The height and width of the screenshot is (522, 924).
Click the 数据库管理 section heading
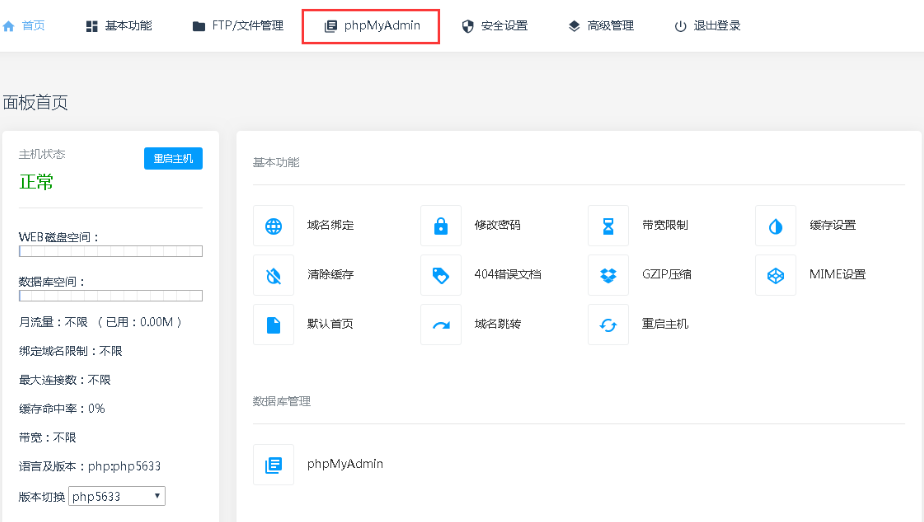(x=282, y=401)
